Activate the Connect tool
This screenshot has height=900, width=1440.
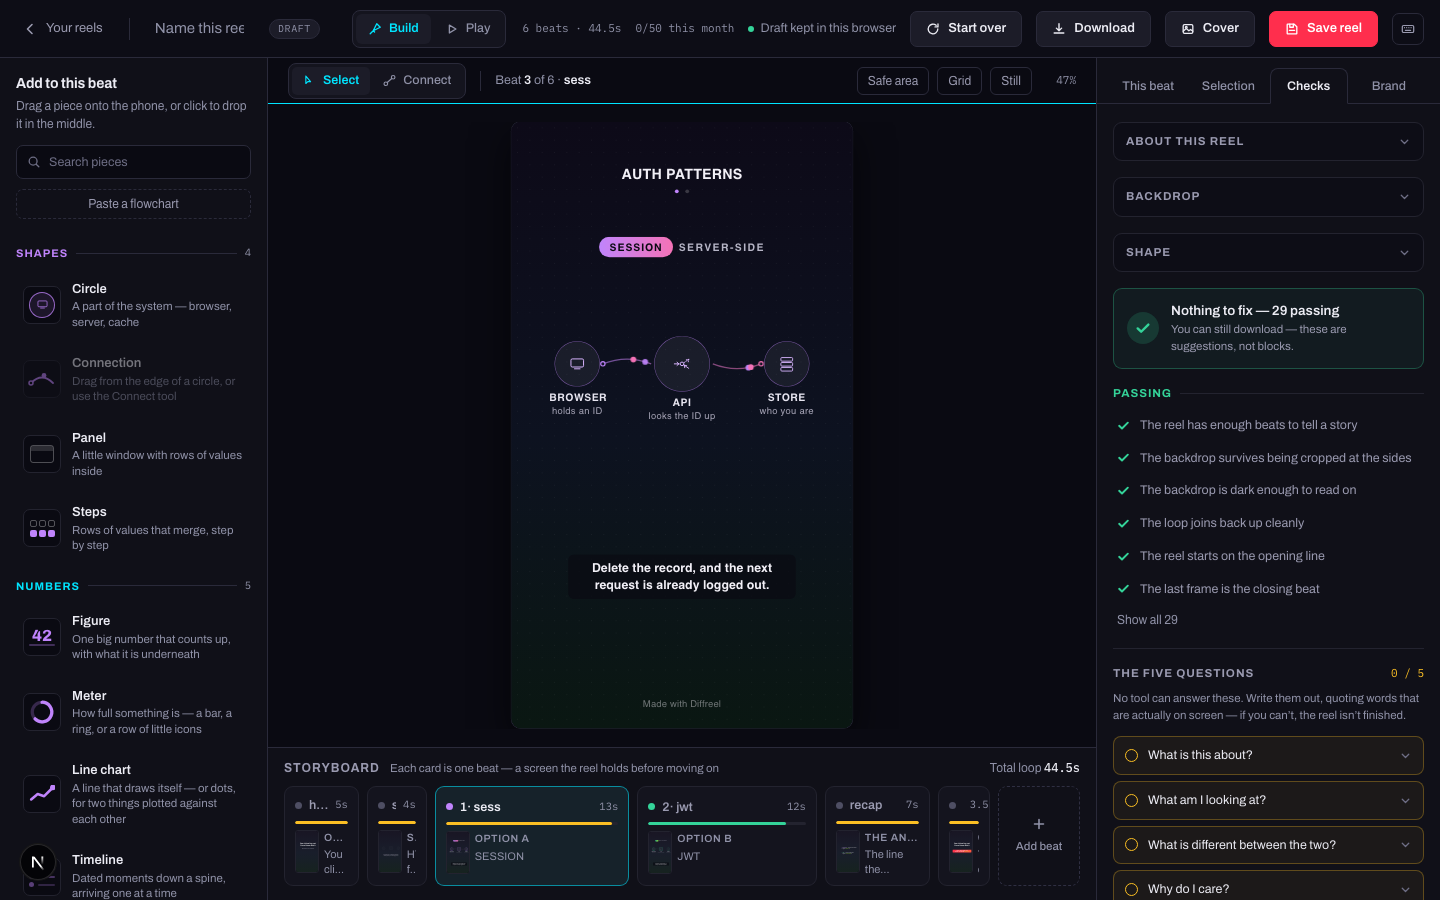(418, 80)
